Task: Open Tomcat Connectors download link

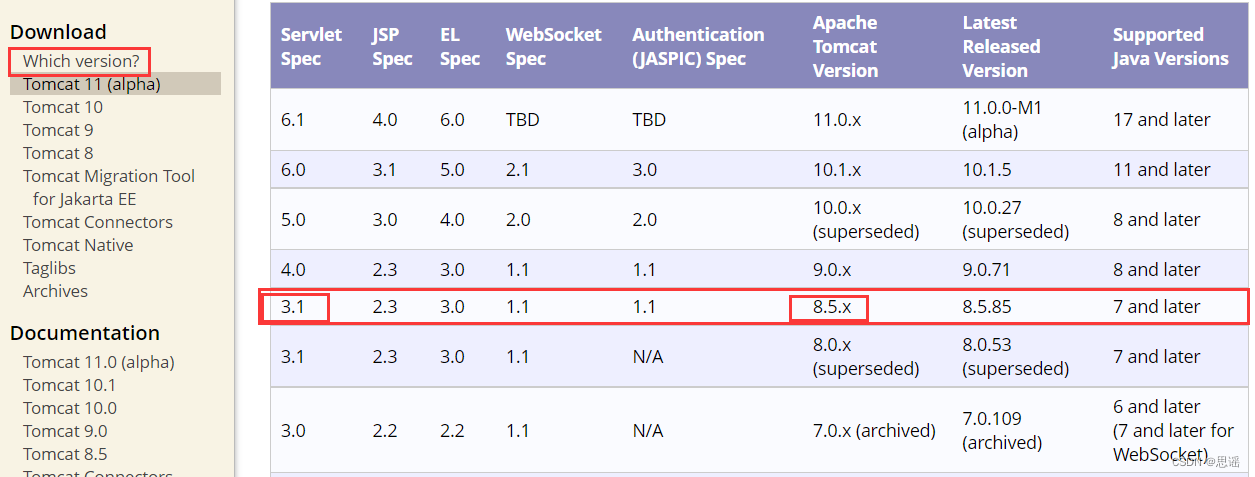Action: pos(98,222)
